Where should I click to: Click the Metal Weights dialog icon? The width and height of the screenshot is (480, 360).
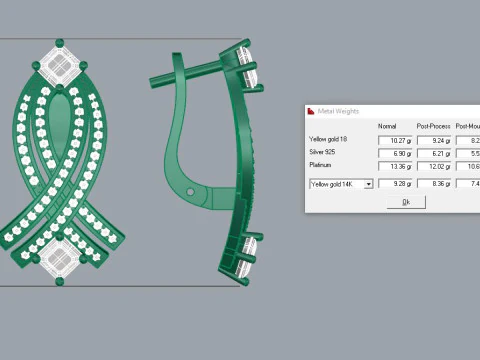click(x=311, y=111)
